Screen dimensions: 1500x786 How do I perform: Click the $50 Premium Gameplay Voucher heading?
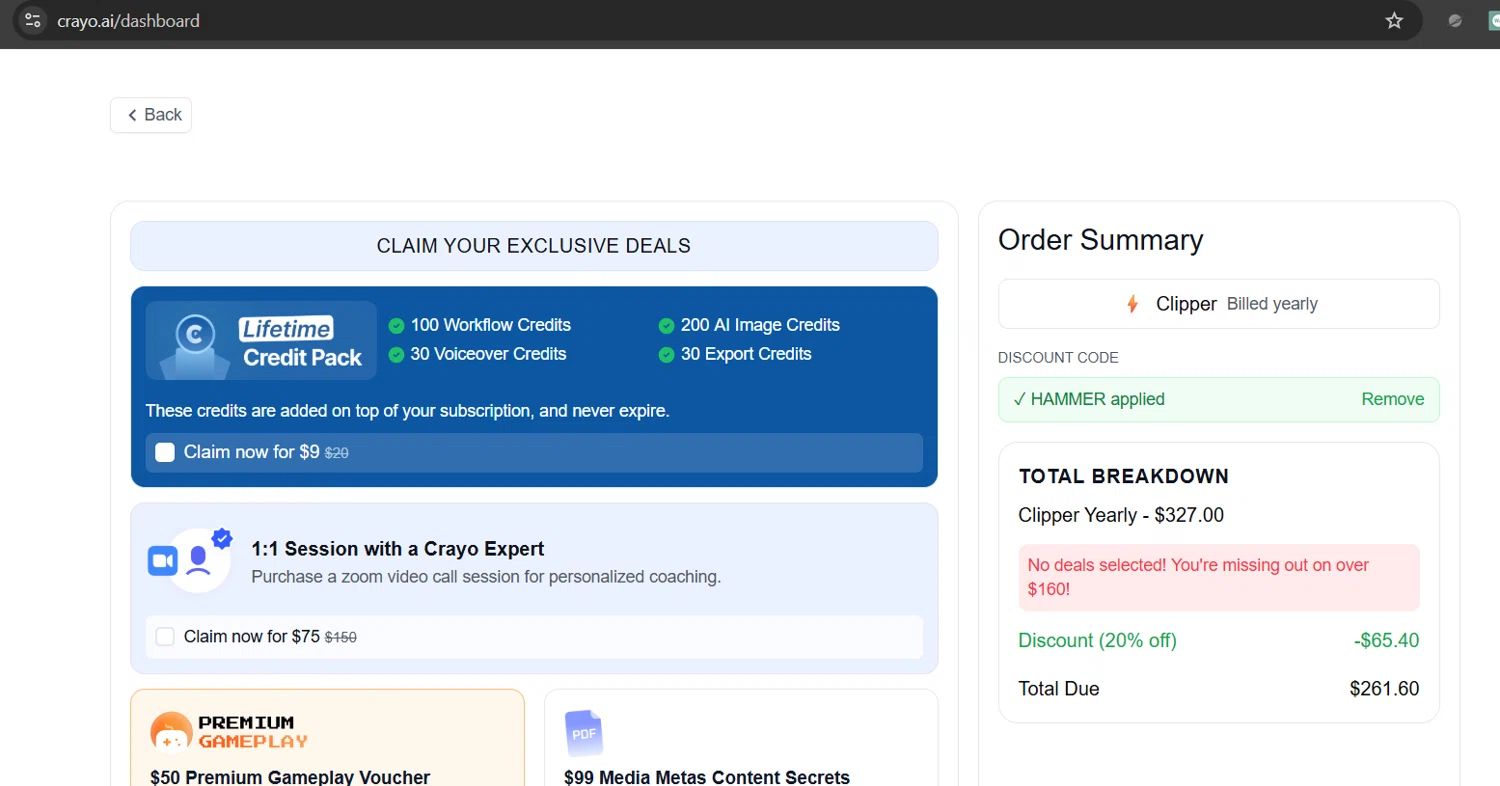tap(290, 777)
